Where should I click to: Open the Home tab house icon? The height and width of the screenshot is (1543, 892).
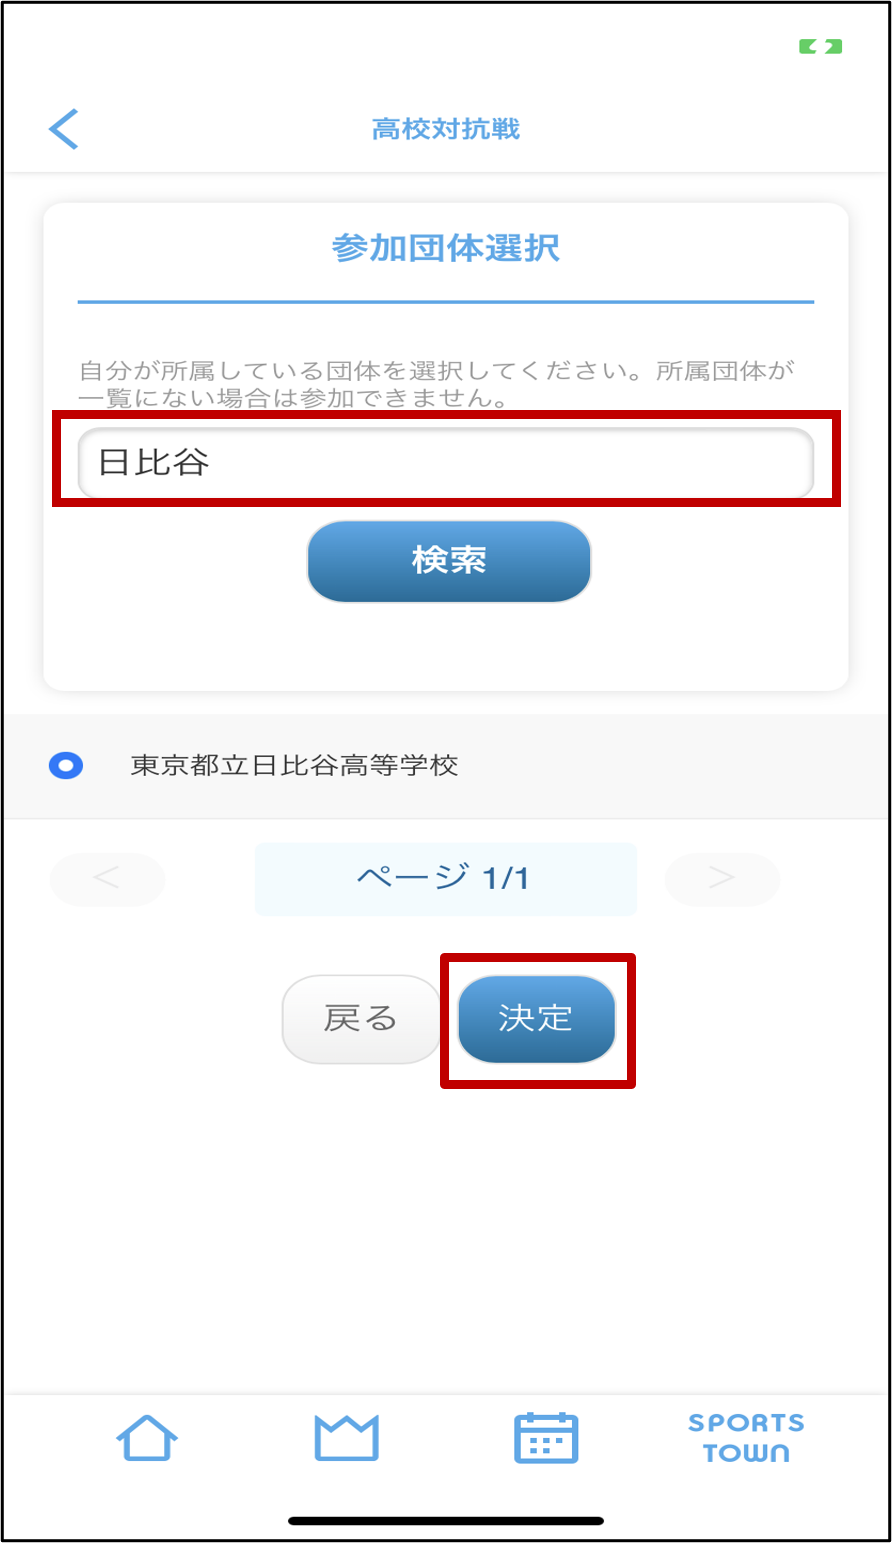(x=147, y=1438)
